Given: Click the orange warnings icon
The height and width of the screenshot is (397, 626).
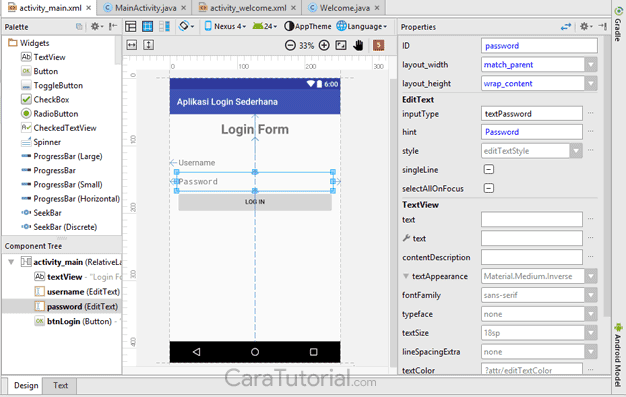Looking at the screenshot, I should [x=378, y=45].
